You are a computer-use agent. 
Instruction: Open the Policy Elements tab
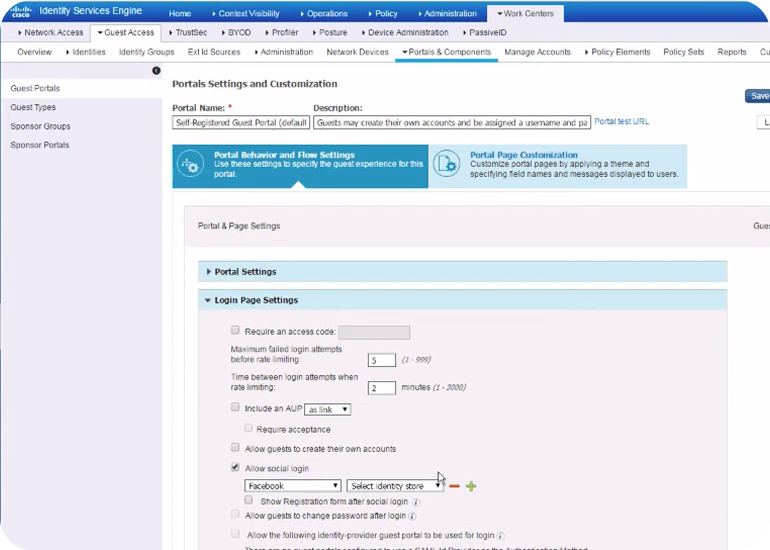point(617,52)
